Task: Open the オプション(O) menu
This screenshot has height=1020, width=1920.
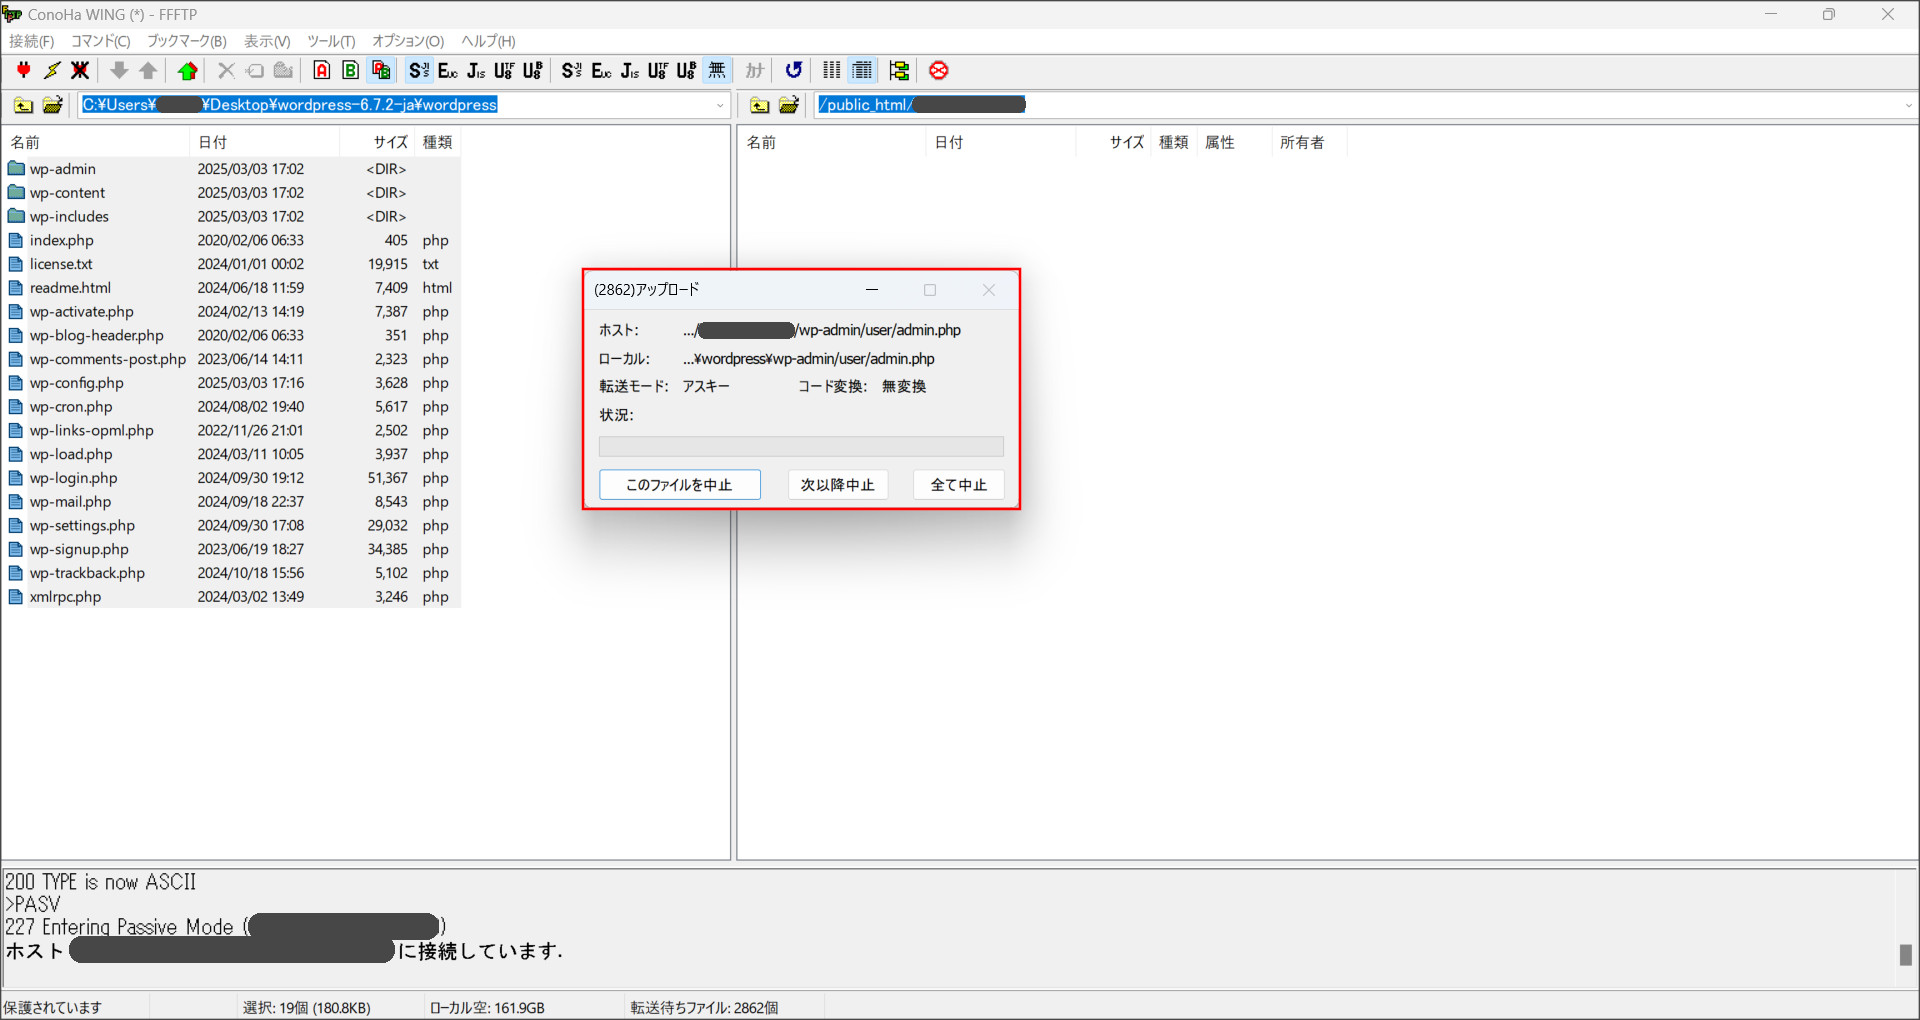Action: click(407, 41)
